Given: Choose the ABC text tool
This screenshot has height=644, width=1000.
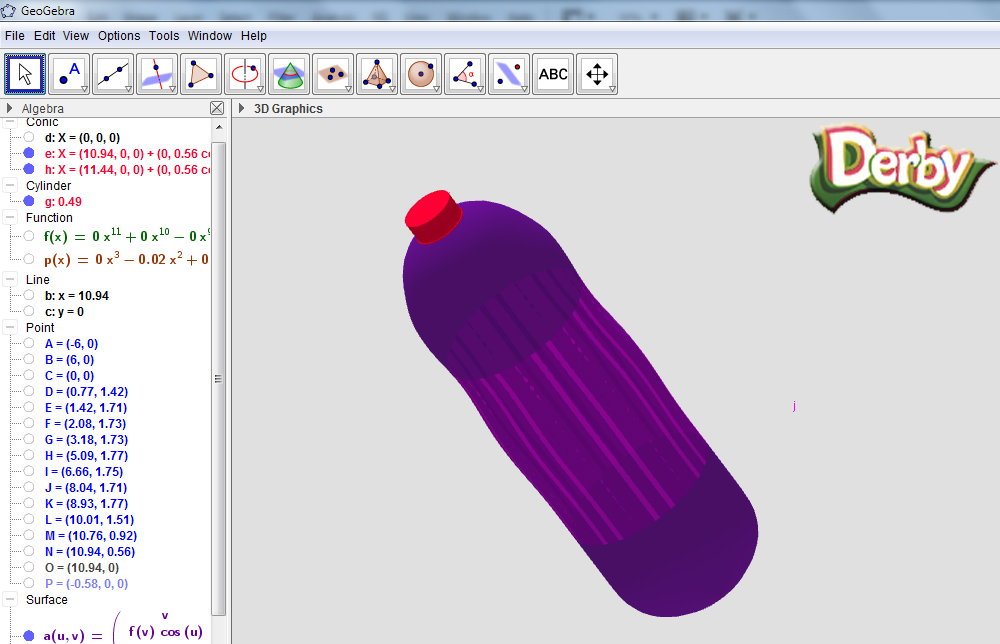Looking at the screenshot, I should pyautogui.click(x=554, y=75).
